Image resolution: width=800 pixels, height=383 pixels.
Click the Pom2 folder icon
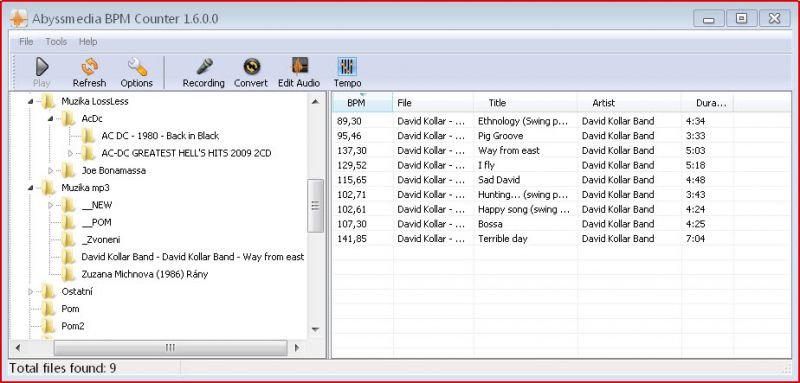coord(48,326)
